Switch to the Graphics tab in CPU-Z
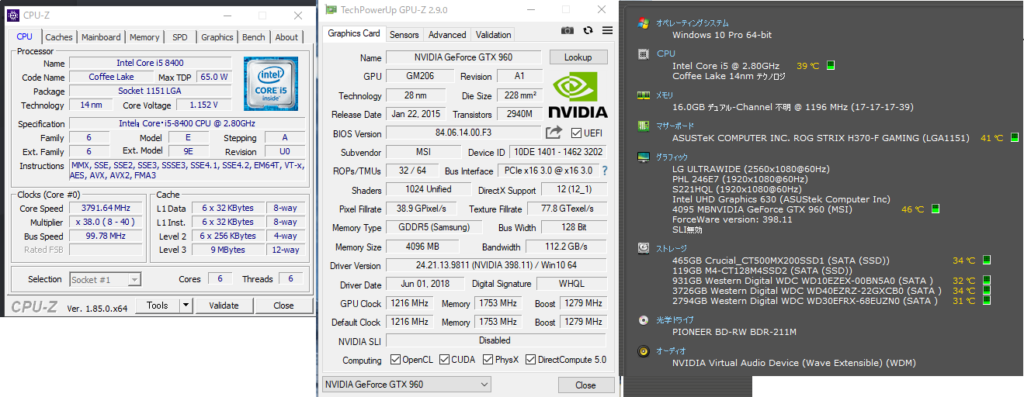This screenshot has height=397, width=1024. 217,37
